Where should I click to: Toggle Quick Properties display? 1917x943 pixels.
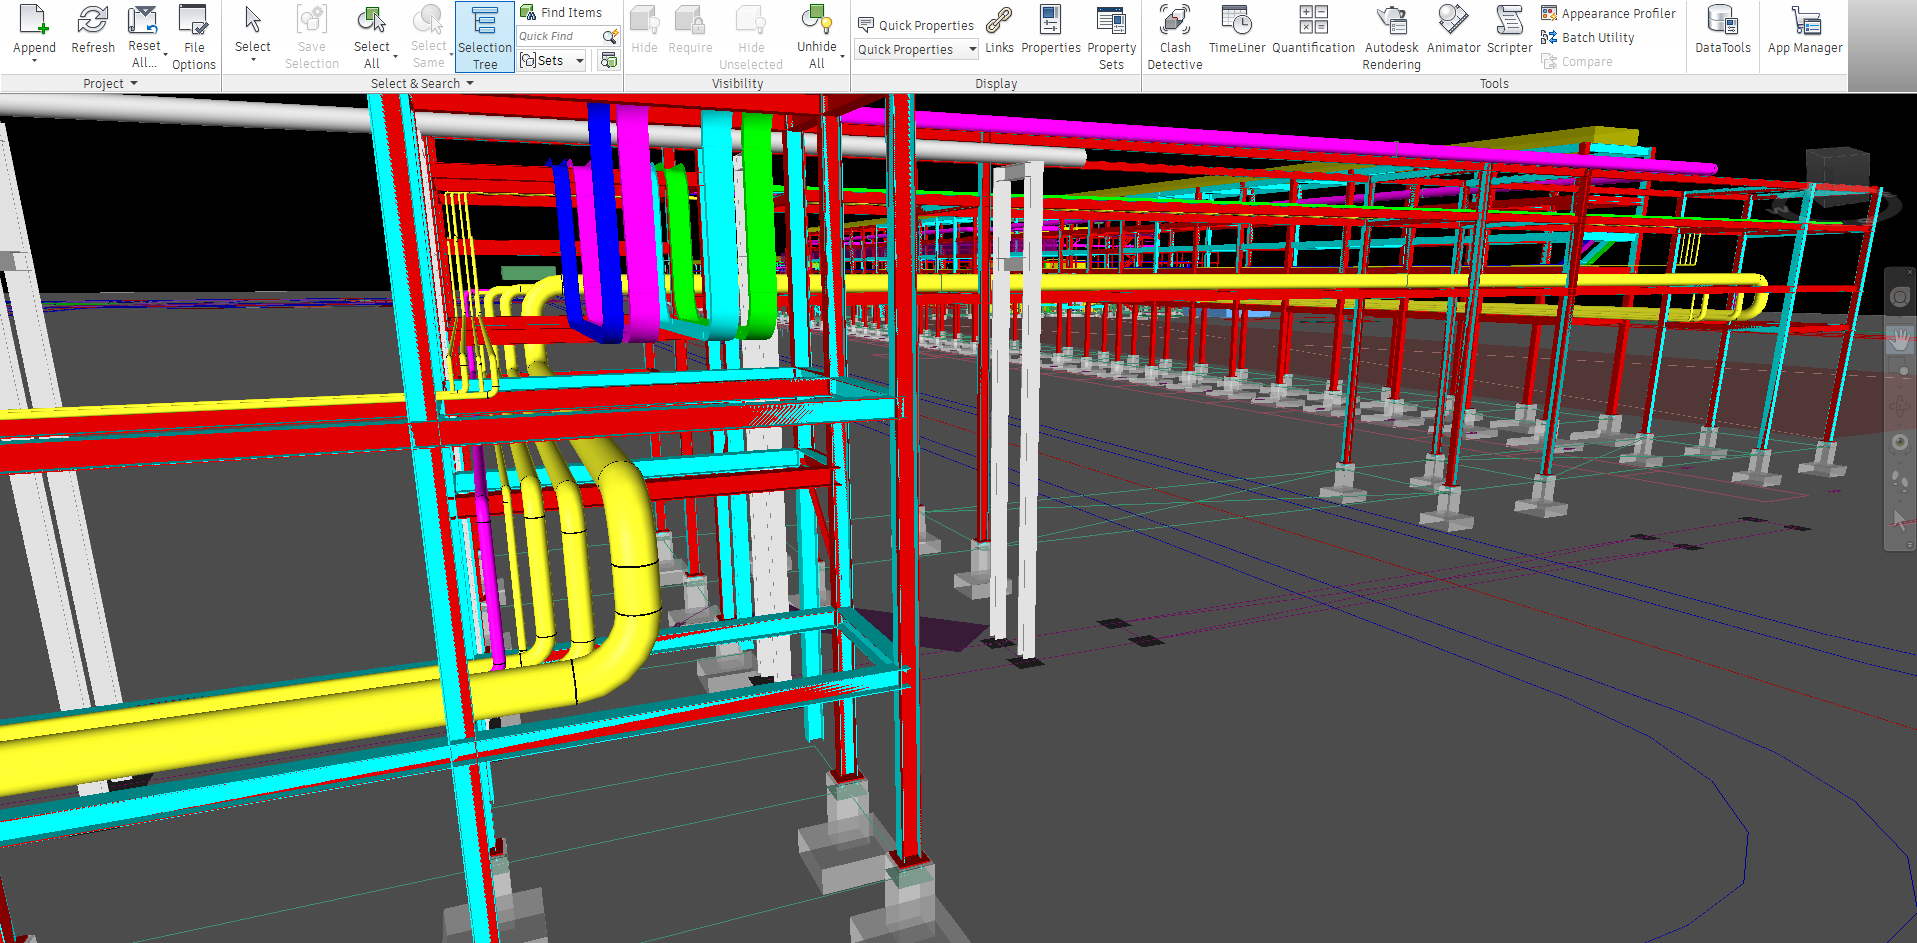[x=916, y=25]
